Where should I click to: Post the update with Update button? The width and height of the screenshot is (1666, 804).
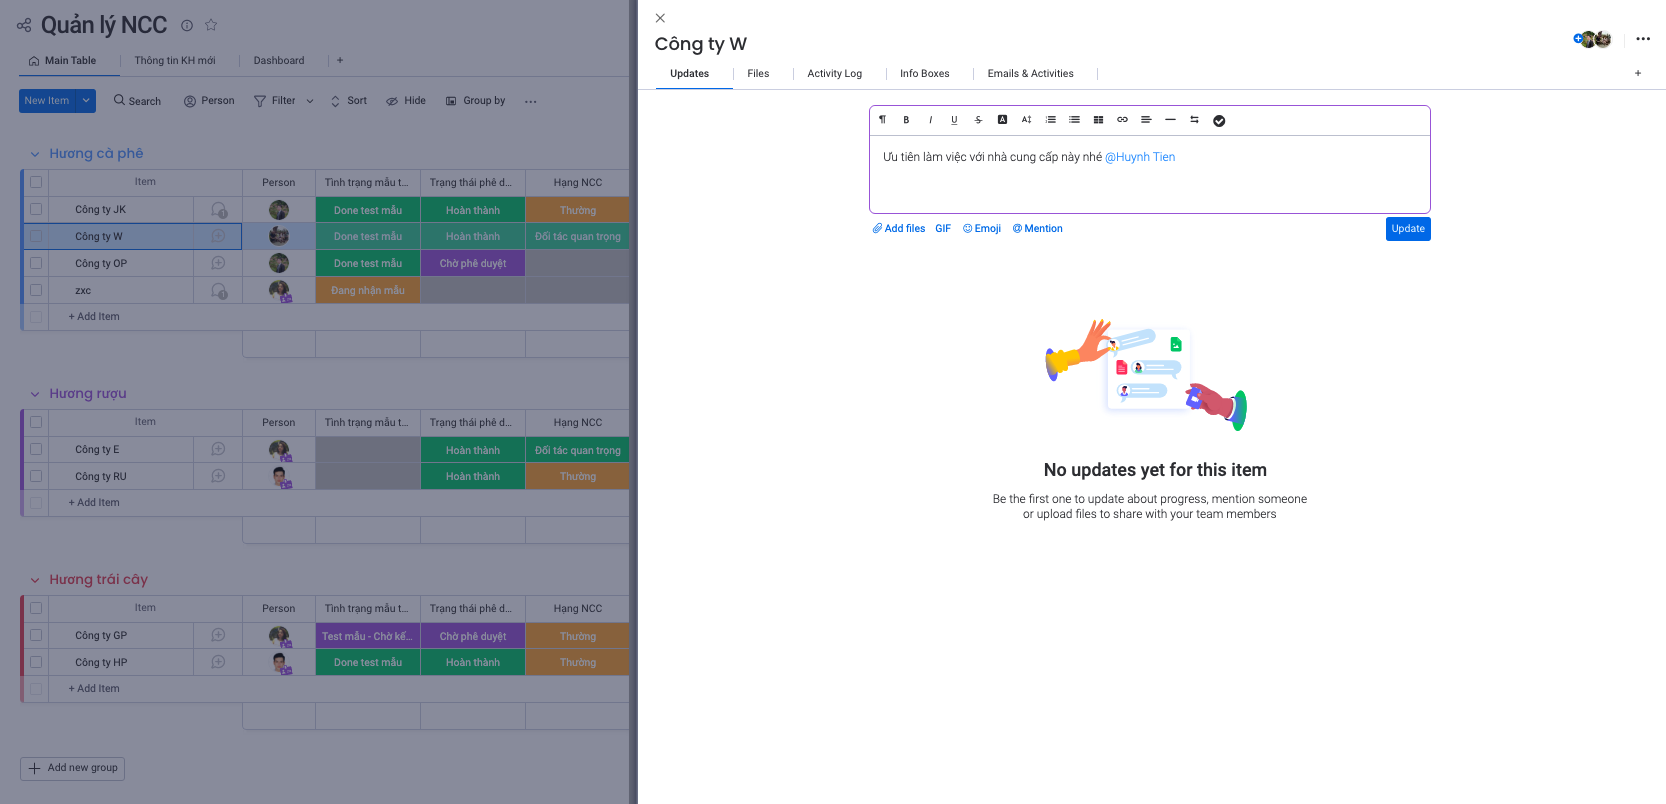pyautogui.click(x=1407, y=229)
